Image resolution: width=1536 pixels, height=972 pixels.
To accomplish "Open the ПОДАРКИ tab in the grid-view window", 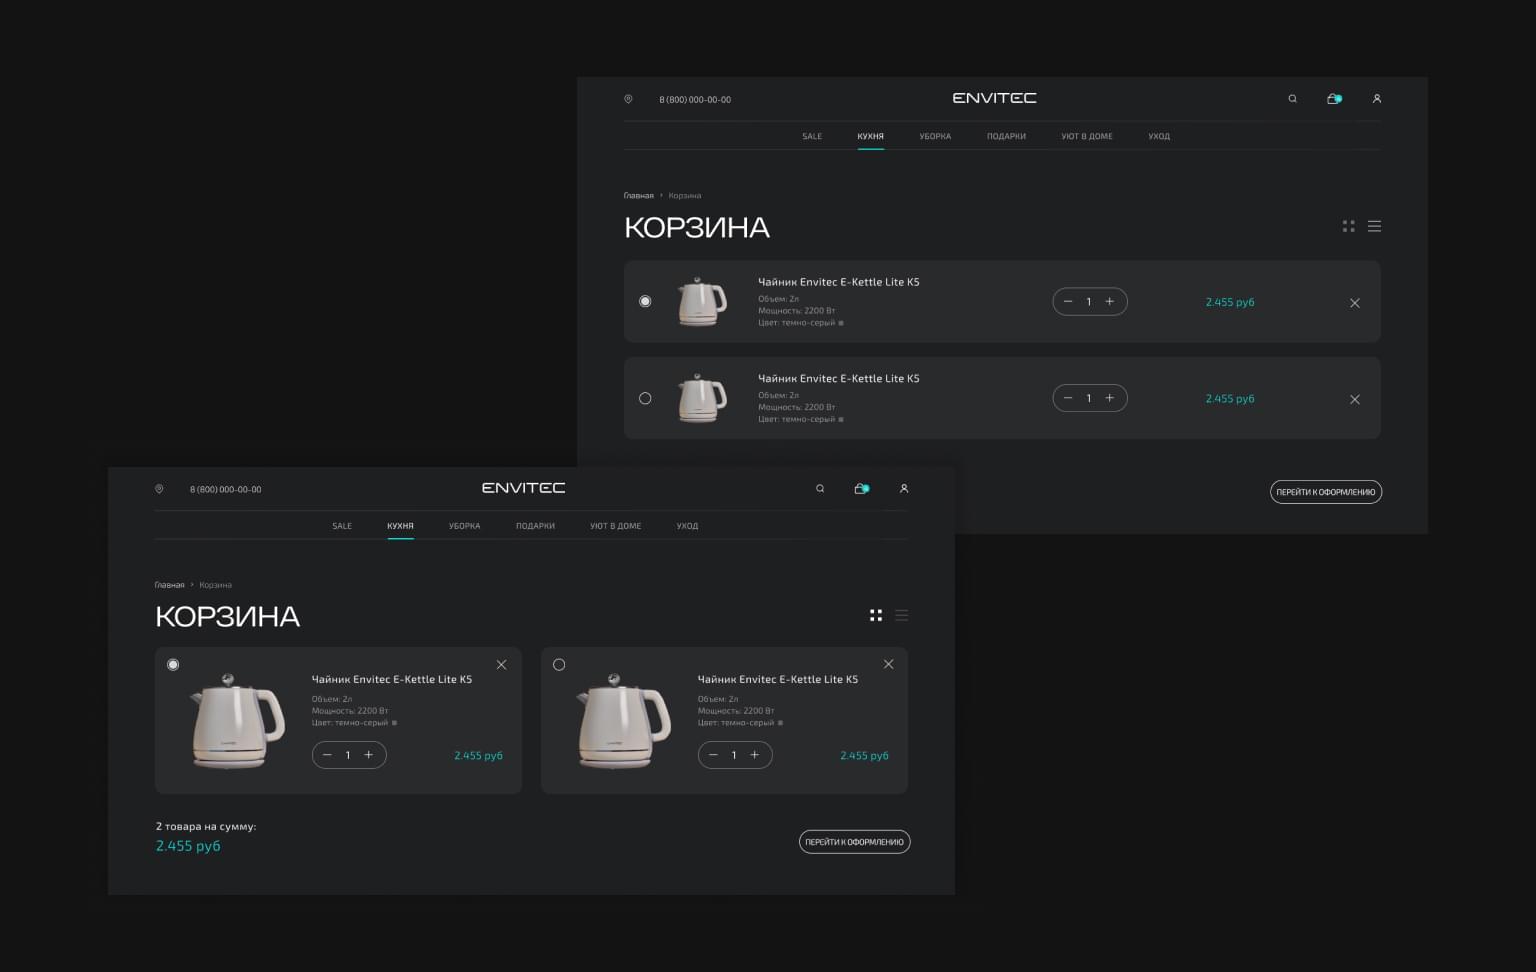I will pyautogui.click(x=535, y=526).
